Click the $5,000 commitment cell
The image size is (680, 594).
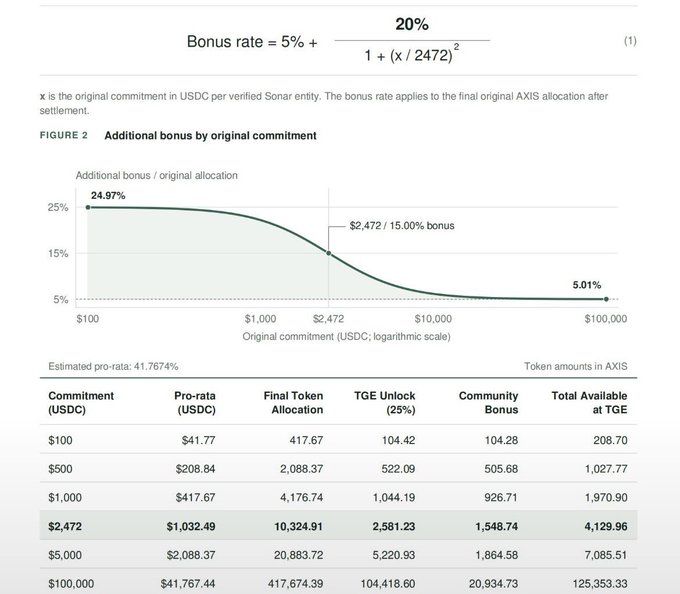click(x=65, y=555)
